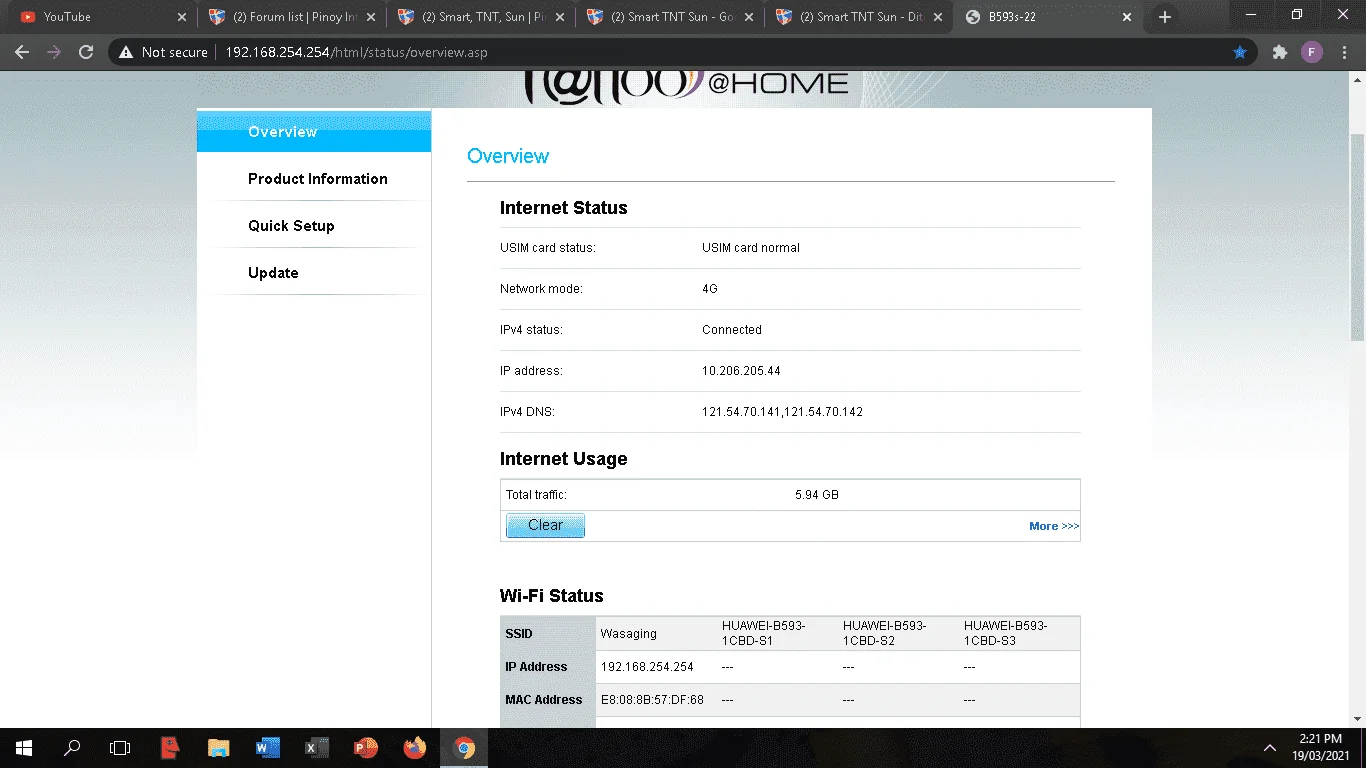This screenshot has height=768, width=1366.
Task: Close the YouTube tab
Action: coord(181,17)
